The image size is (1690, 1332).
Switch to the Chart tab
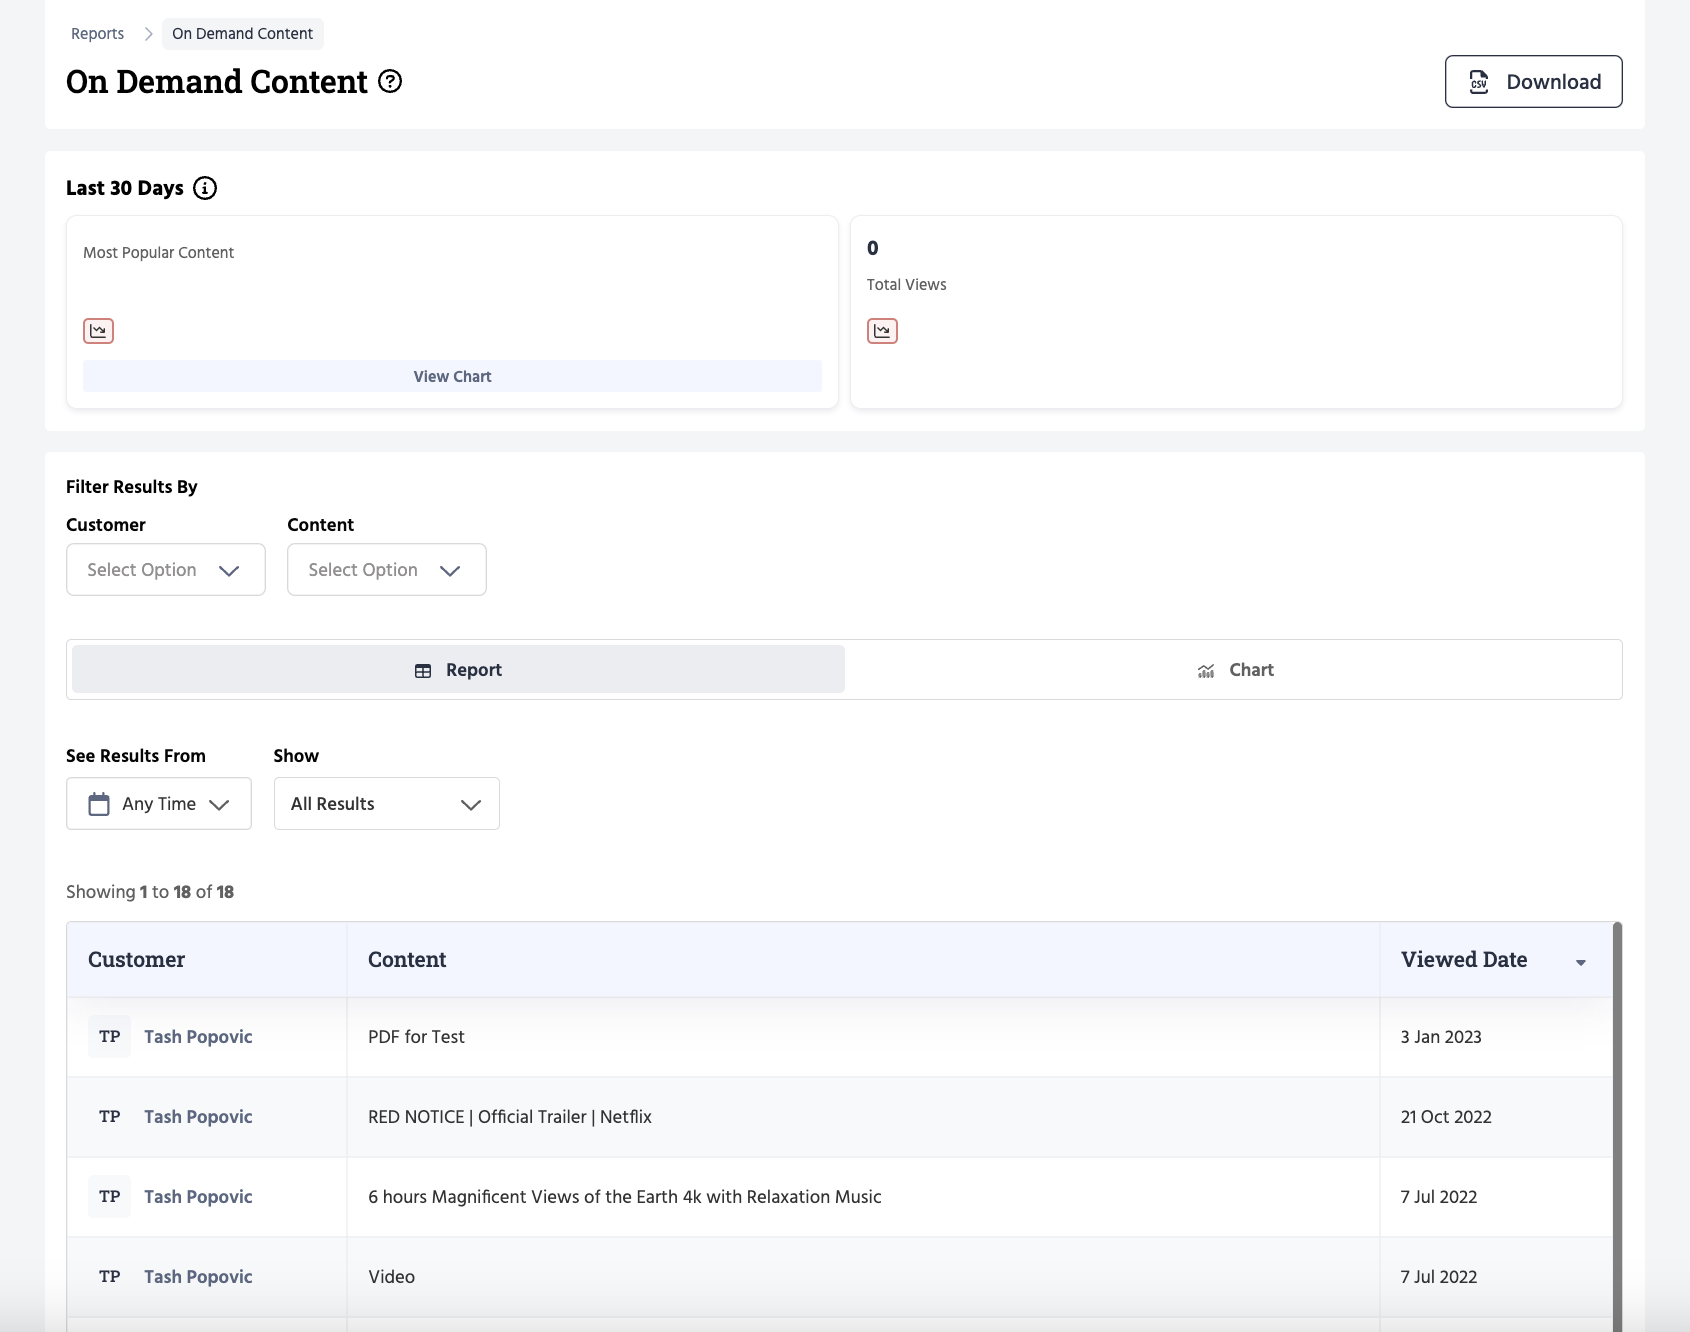[x=1234, y=670]
